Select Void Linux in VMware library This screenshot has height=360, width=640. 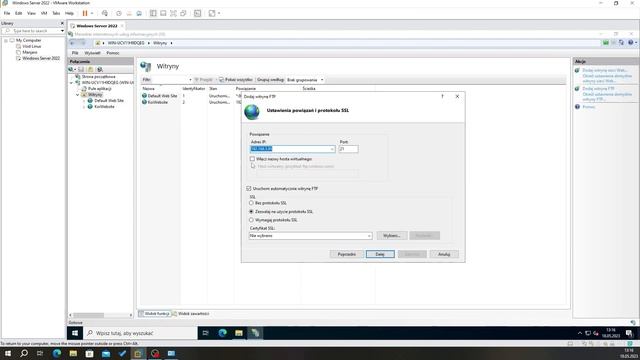(31, 47)
